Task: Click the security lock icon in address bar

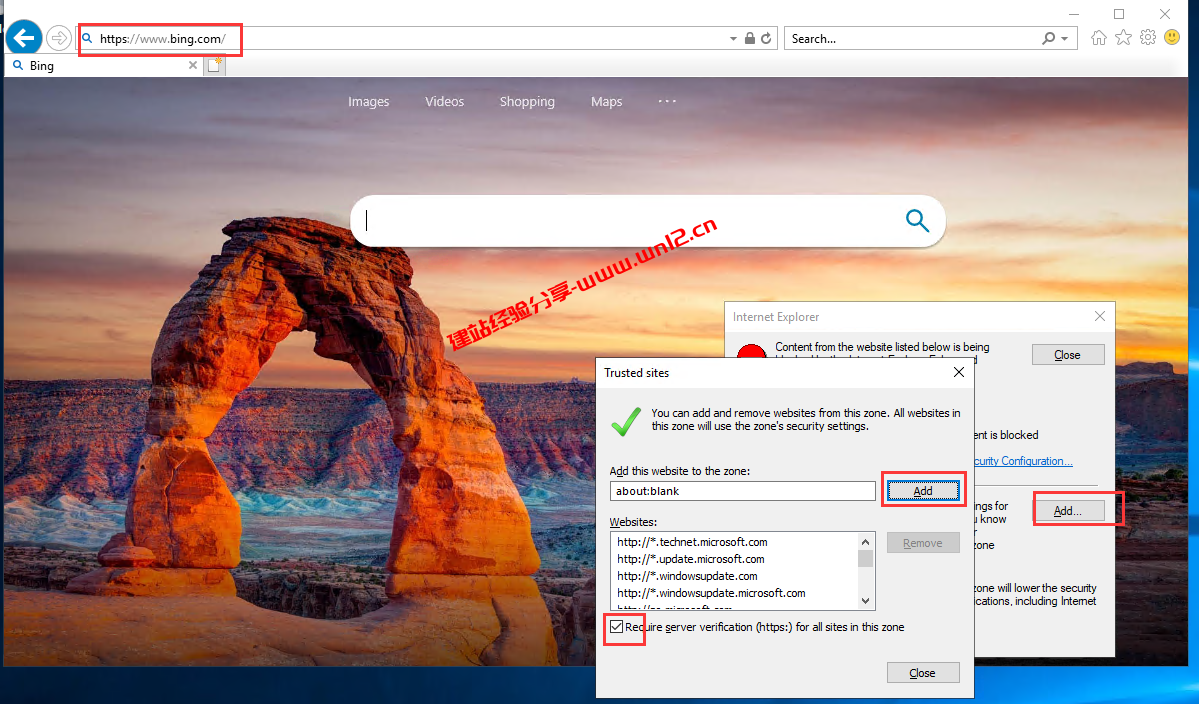Action: (x=750, y=39)
